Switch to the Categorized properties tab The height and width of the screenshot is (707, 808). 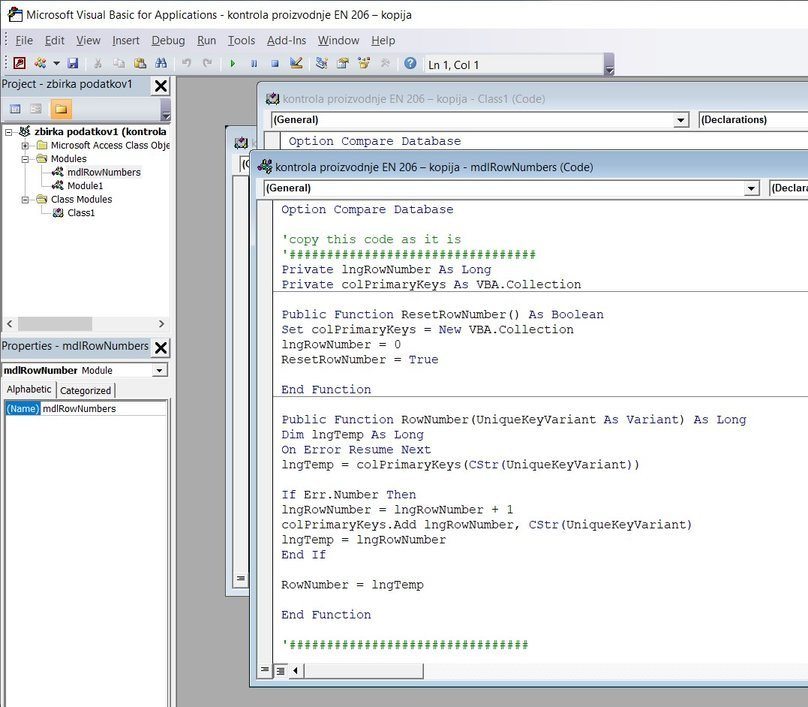[86, 390]
